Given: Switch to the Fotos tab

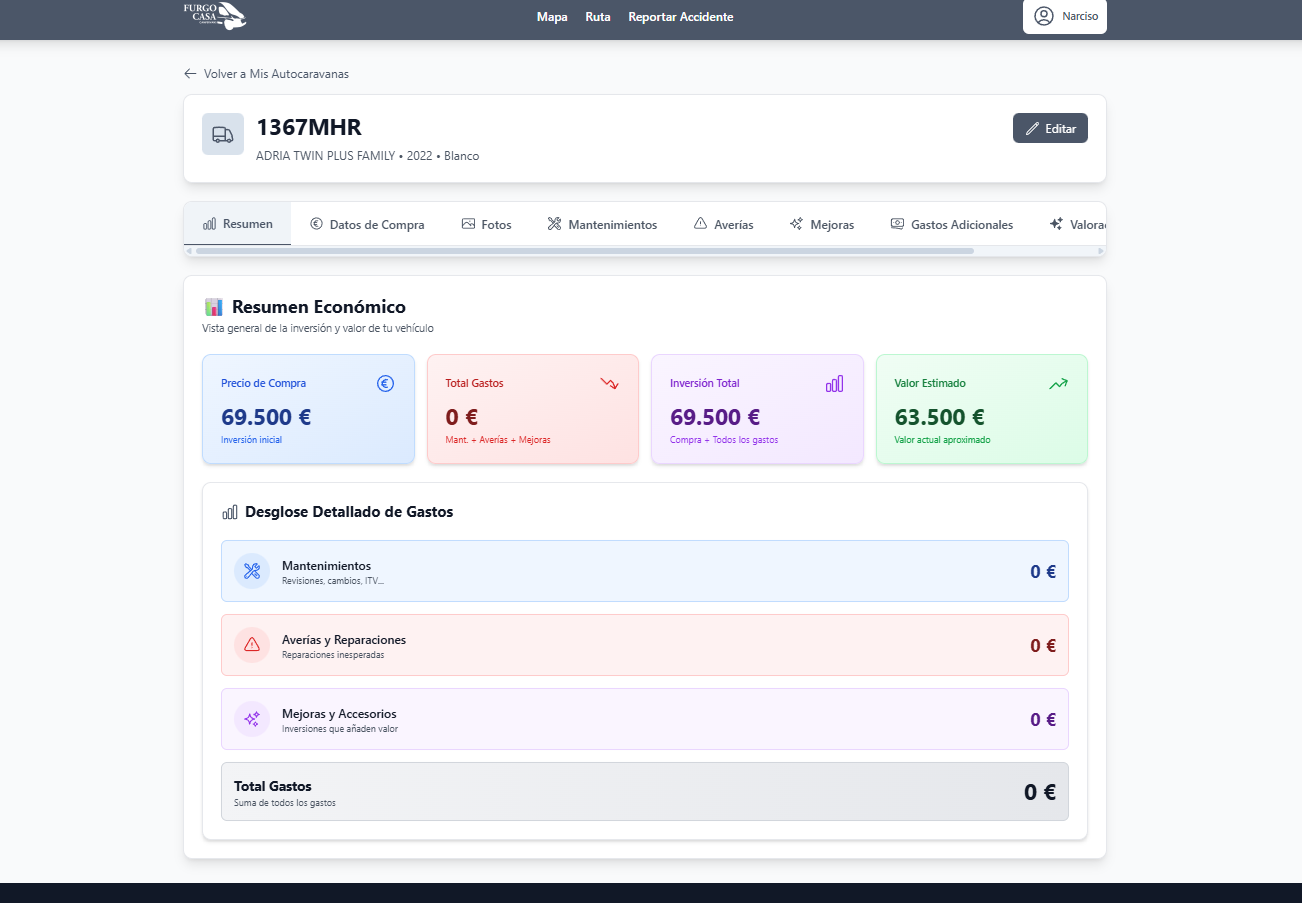Looking at the screenshot, I should coord(486,225).
